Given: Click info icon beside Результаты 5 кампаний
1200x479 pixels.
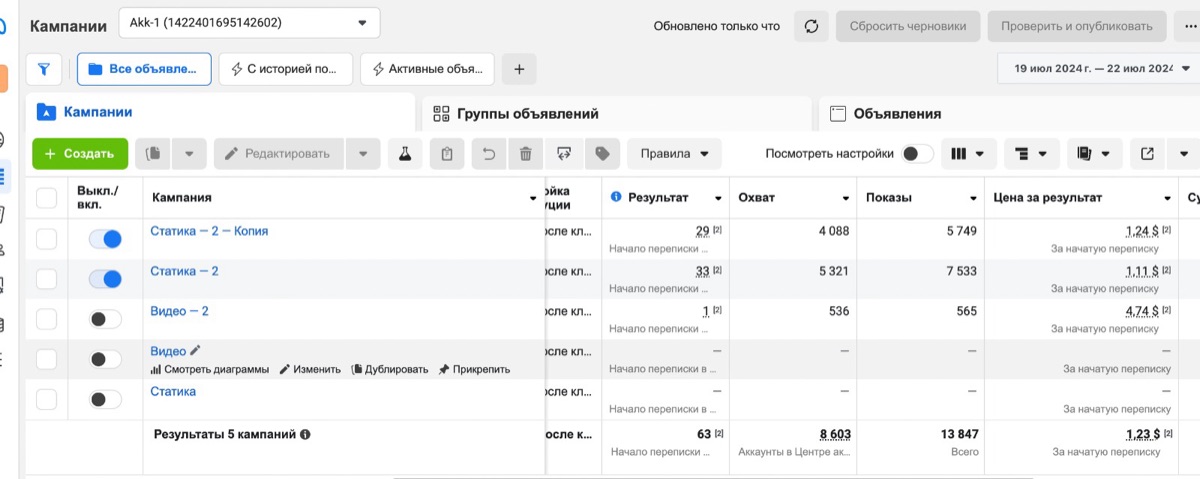Looking at the screenshot, I should 305,434.
